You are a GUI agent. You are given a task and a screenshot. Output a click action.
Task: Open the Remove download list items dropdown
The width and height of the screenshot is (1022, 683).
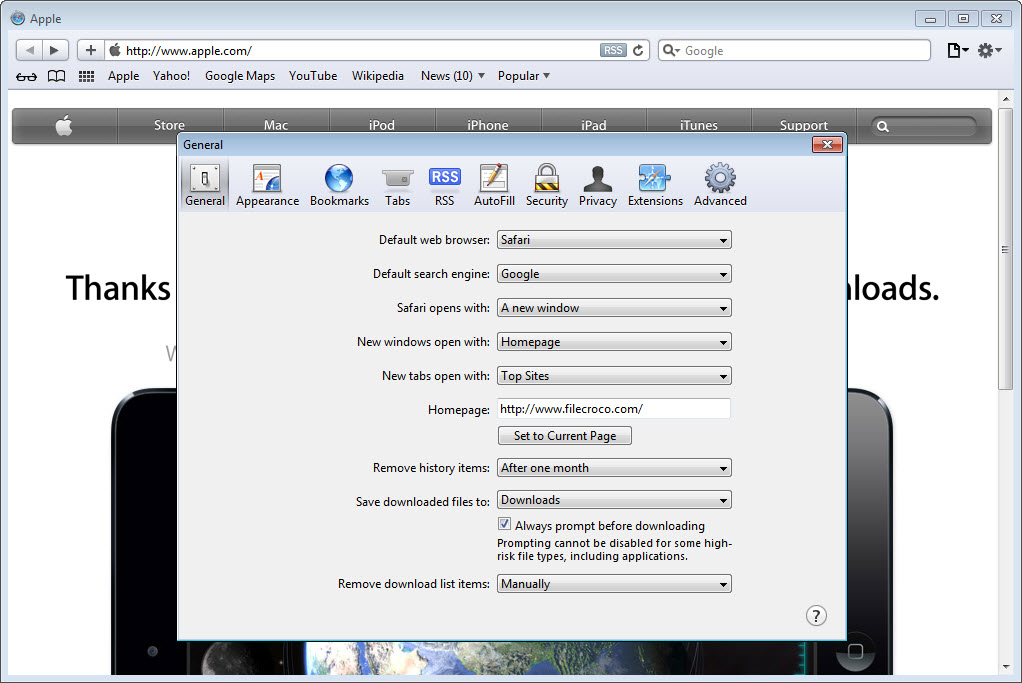(x=614, y=583)
